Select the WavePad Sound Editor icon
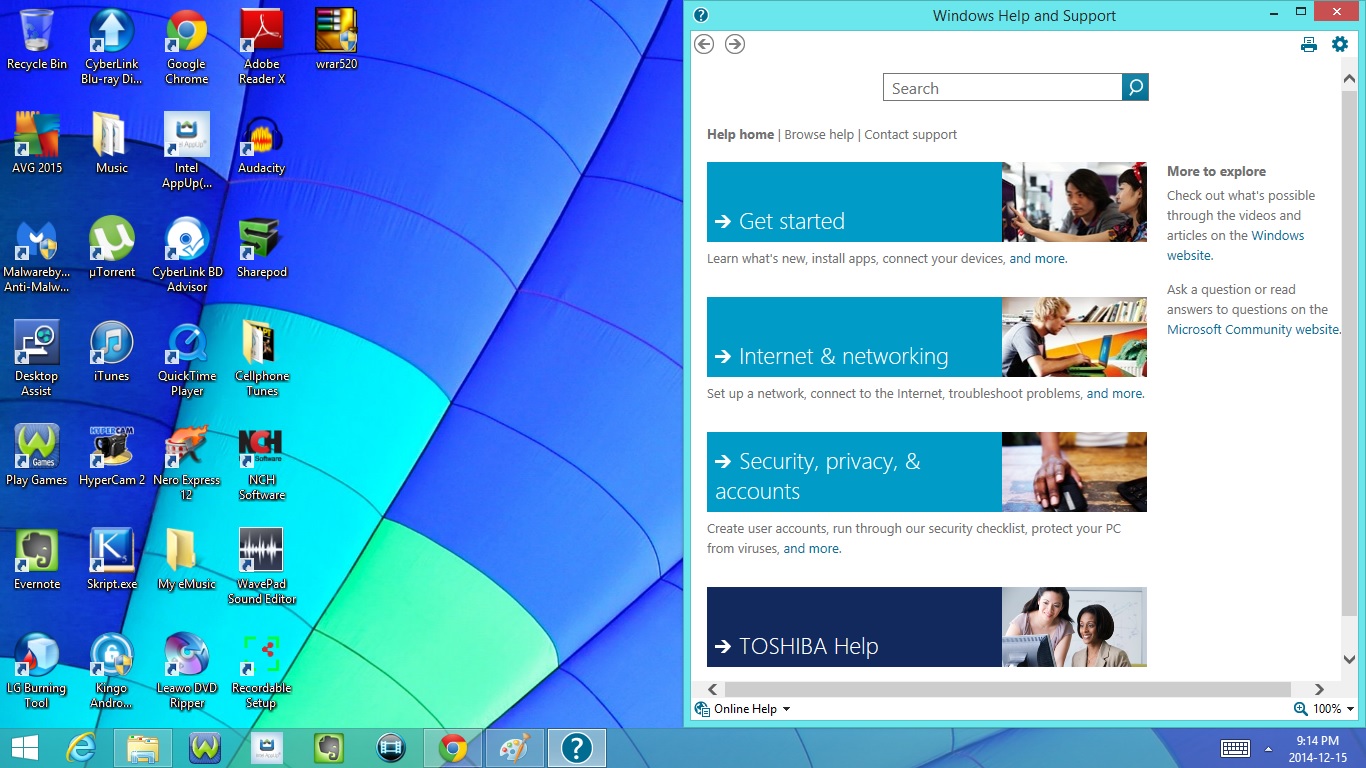This screenshot has width=1366, height=768. 262,567
